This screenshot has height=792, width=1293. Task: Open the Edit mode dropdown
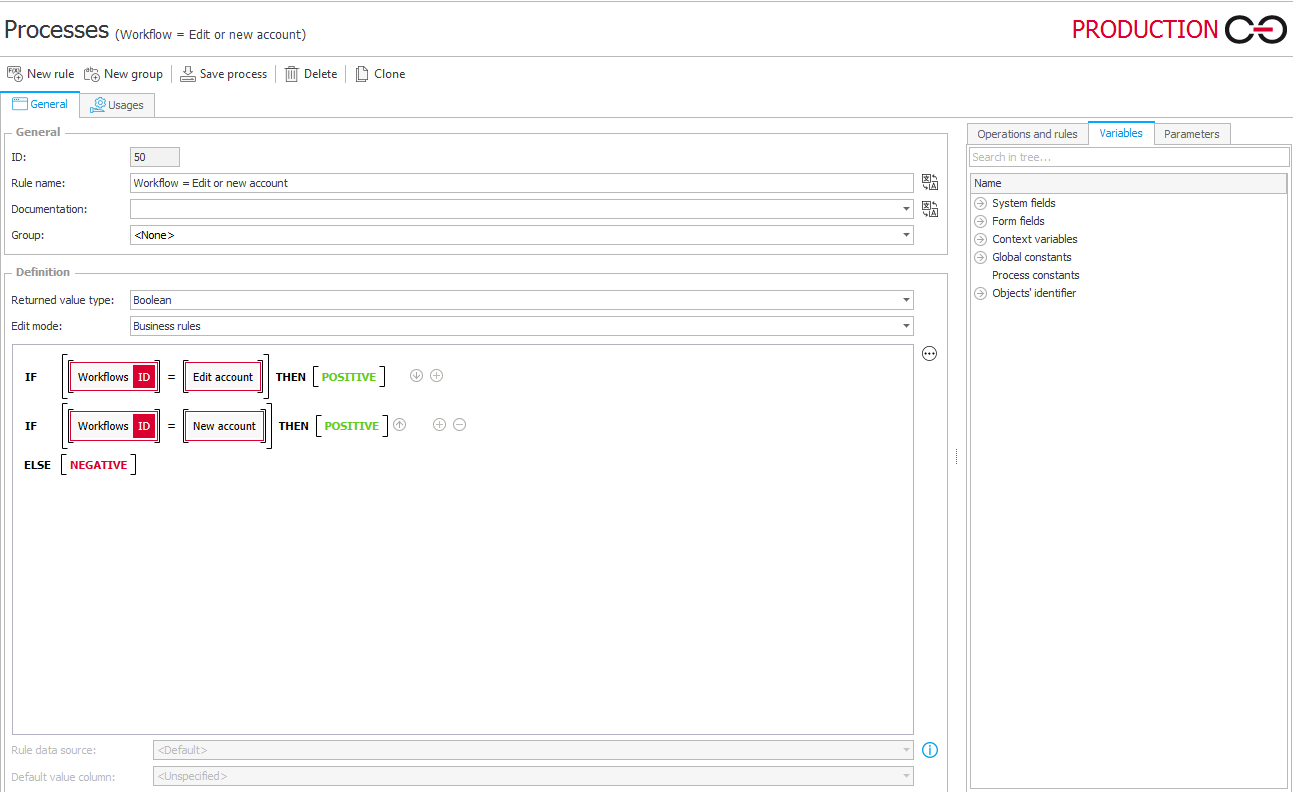906,325
